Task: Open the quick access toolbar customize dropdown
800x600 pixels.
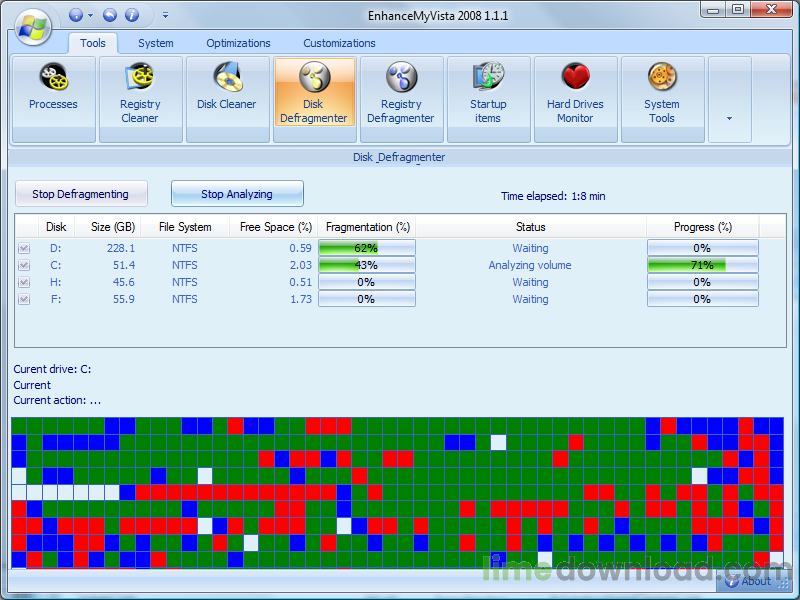Action: pyautogui.click(x=165, y=15)
